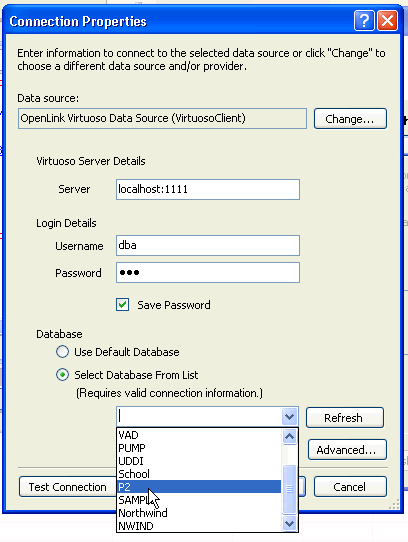Click database list scrollbar thumb
Screen dimensions: 408x542
289,489
